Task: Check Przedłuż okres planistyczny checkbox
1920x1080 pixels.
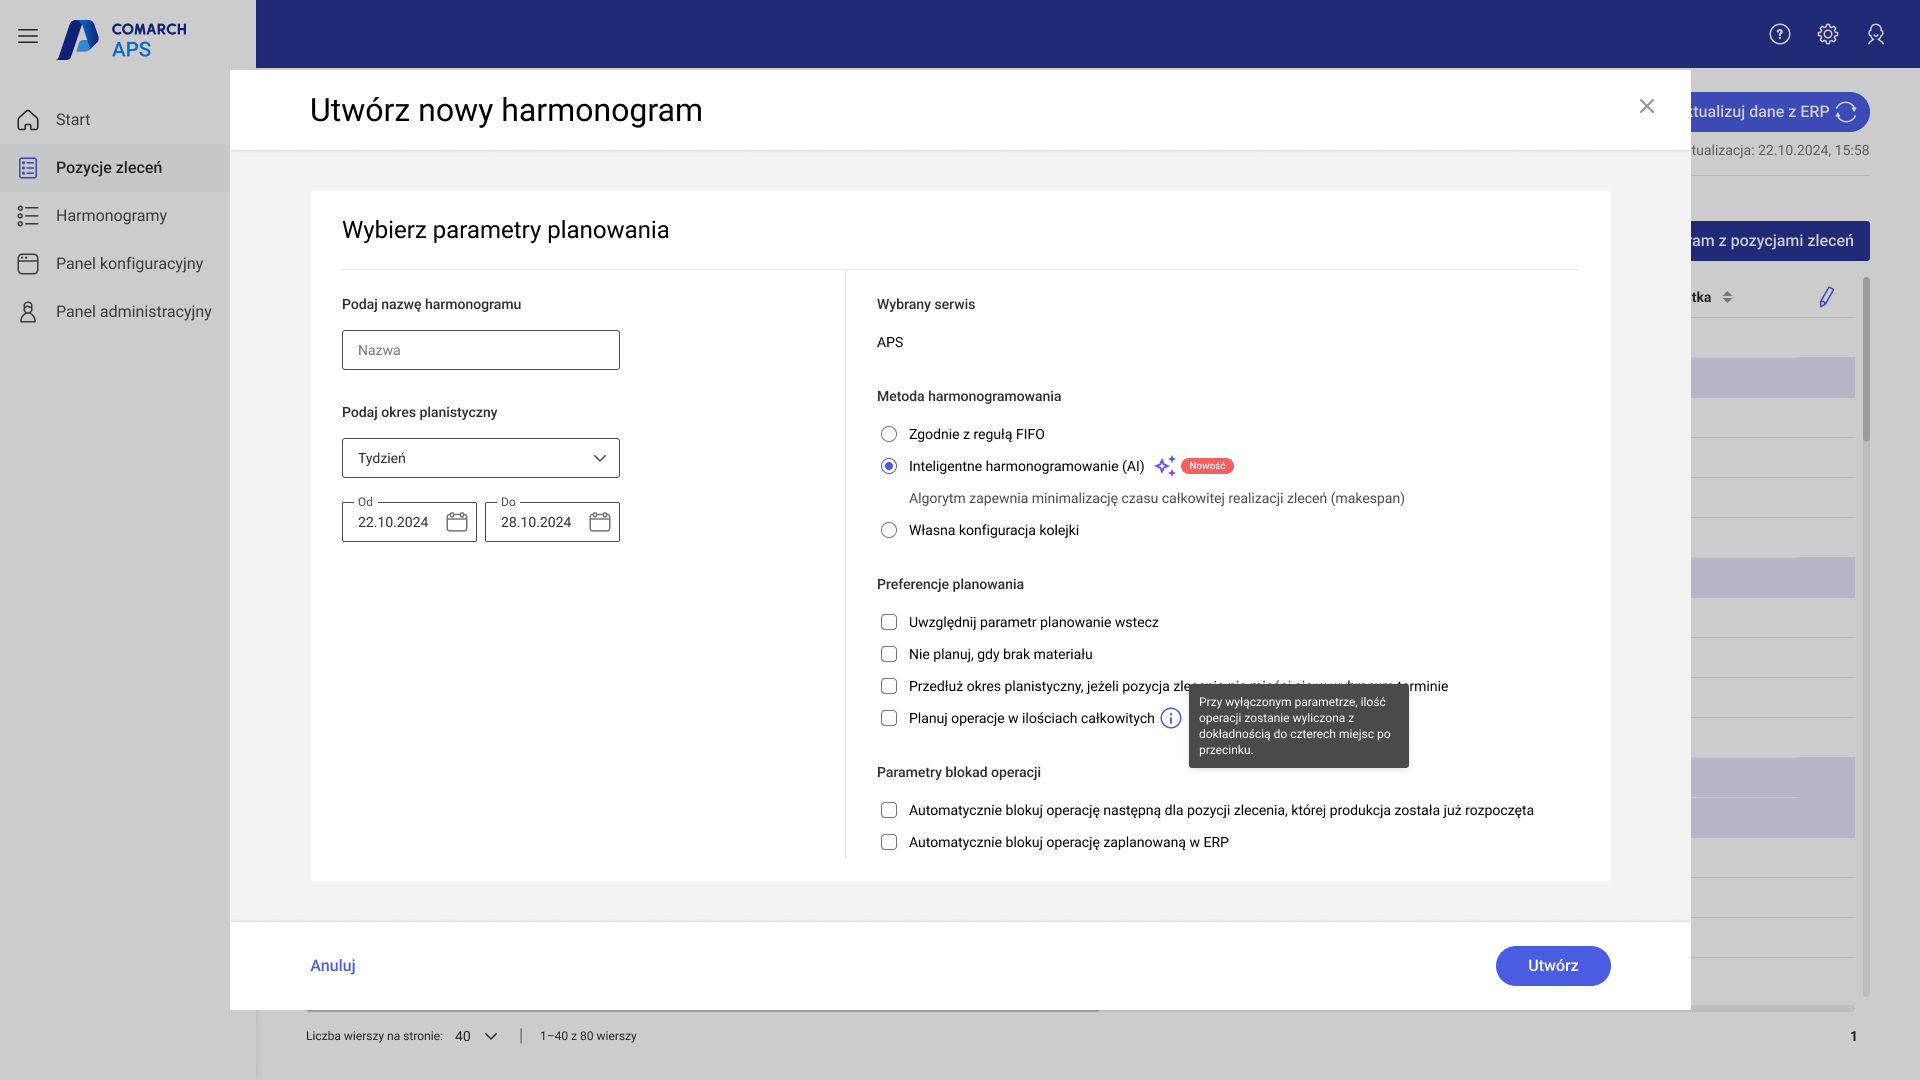Action: click(889, 686)
